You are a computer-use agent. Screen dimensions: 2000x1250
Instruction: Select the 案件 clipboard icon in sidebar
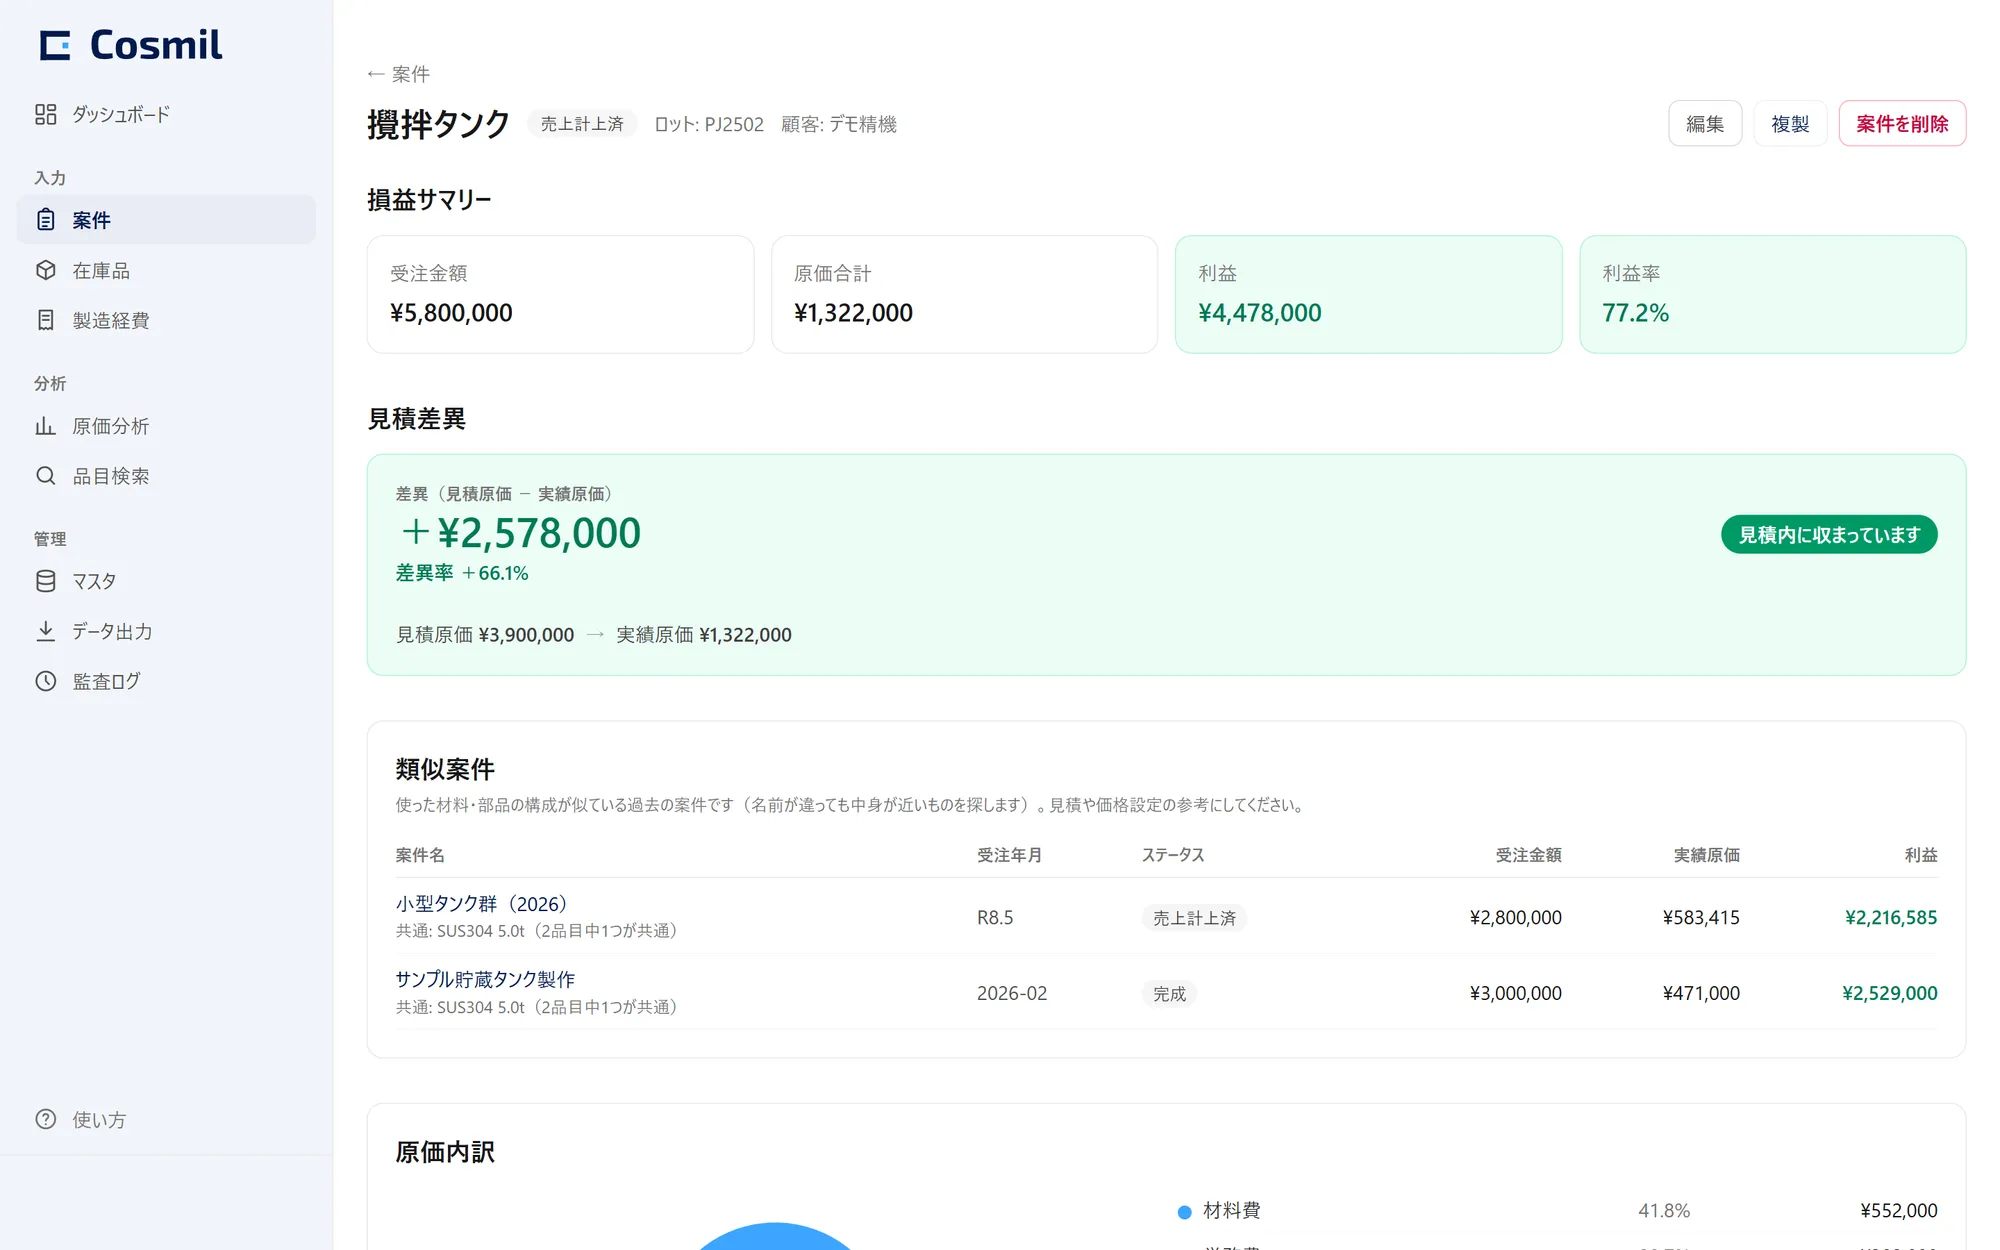[46, 220]
